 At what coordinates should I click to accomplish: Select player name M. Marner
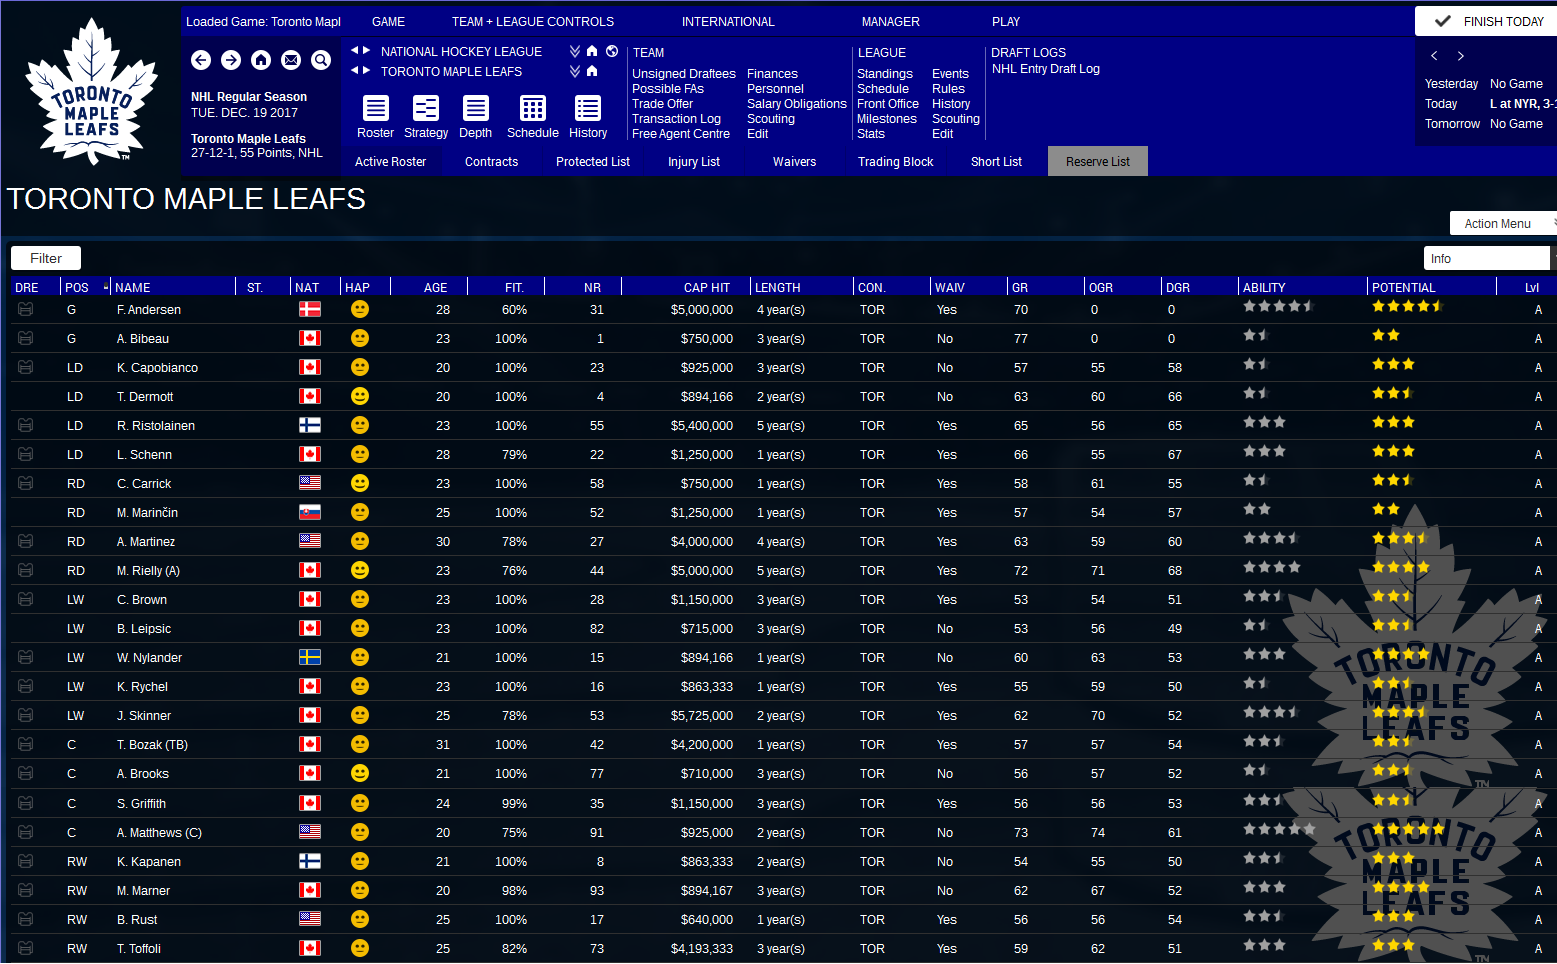point(143,890)
